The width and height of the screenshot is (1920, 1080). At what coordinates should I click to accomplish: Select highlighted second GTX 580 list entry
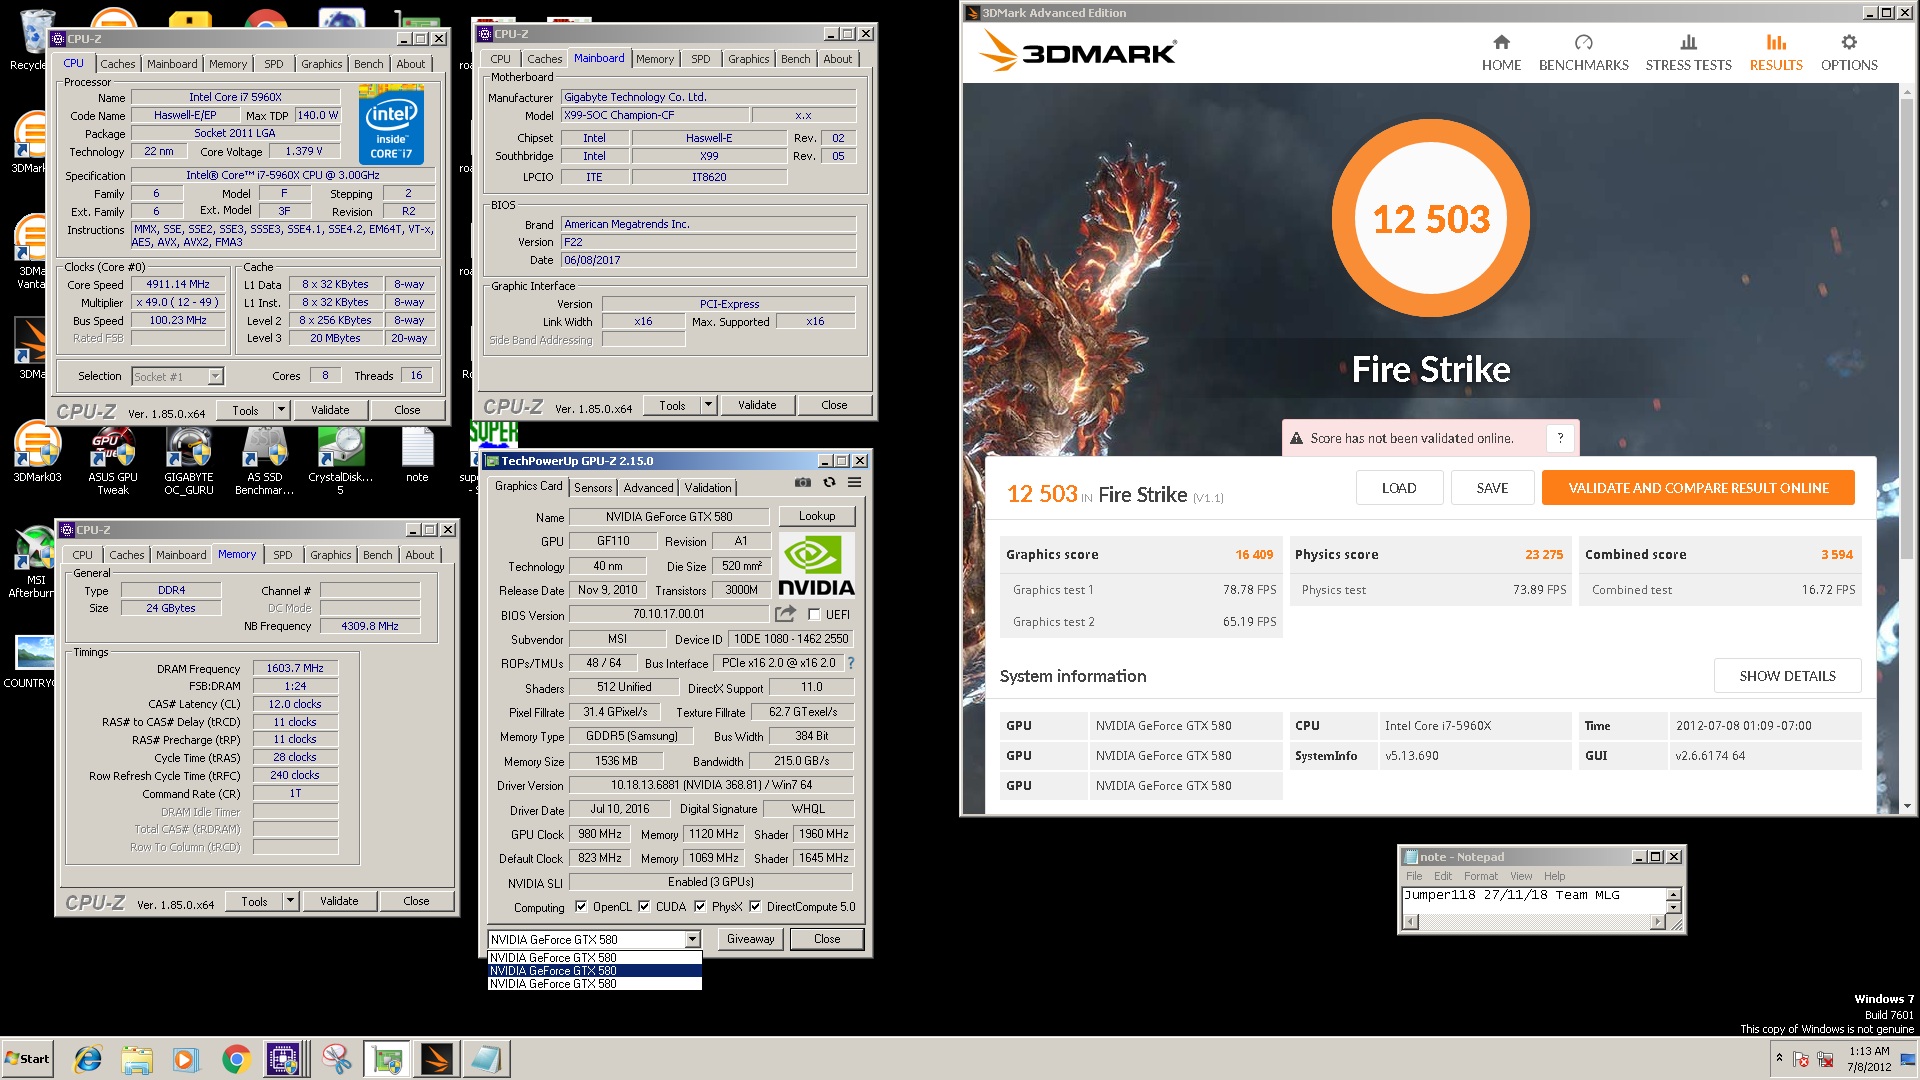594,970
